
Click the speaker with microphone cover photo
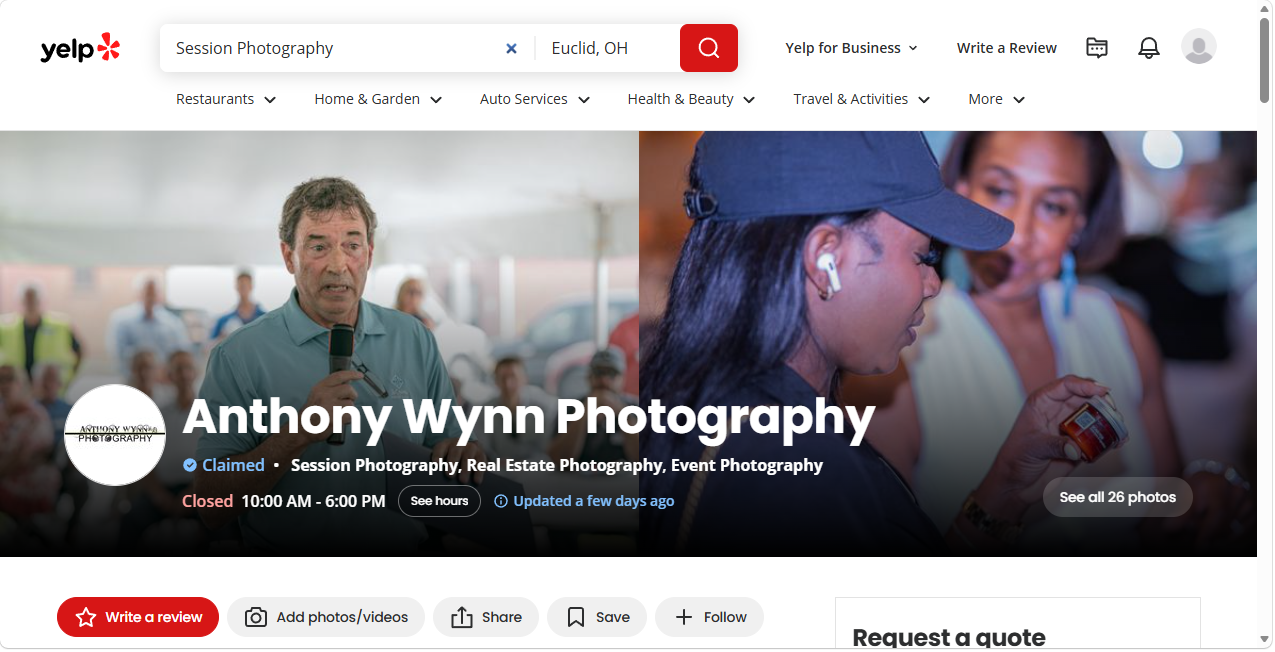click(x=319, y=344)
